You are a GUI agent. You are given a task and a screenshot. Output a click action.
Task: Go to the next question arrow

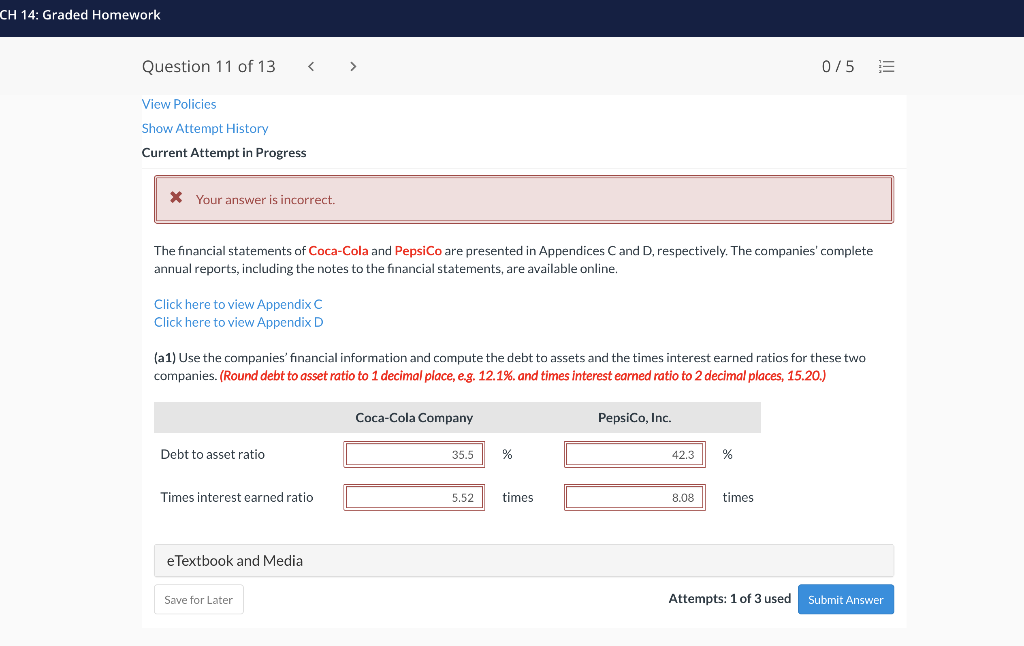click(353, 67)
